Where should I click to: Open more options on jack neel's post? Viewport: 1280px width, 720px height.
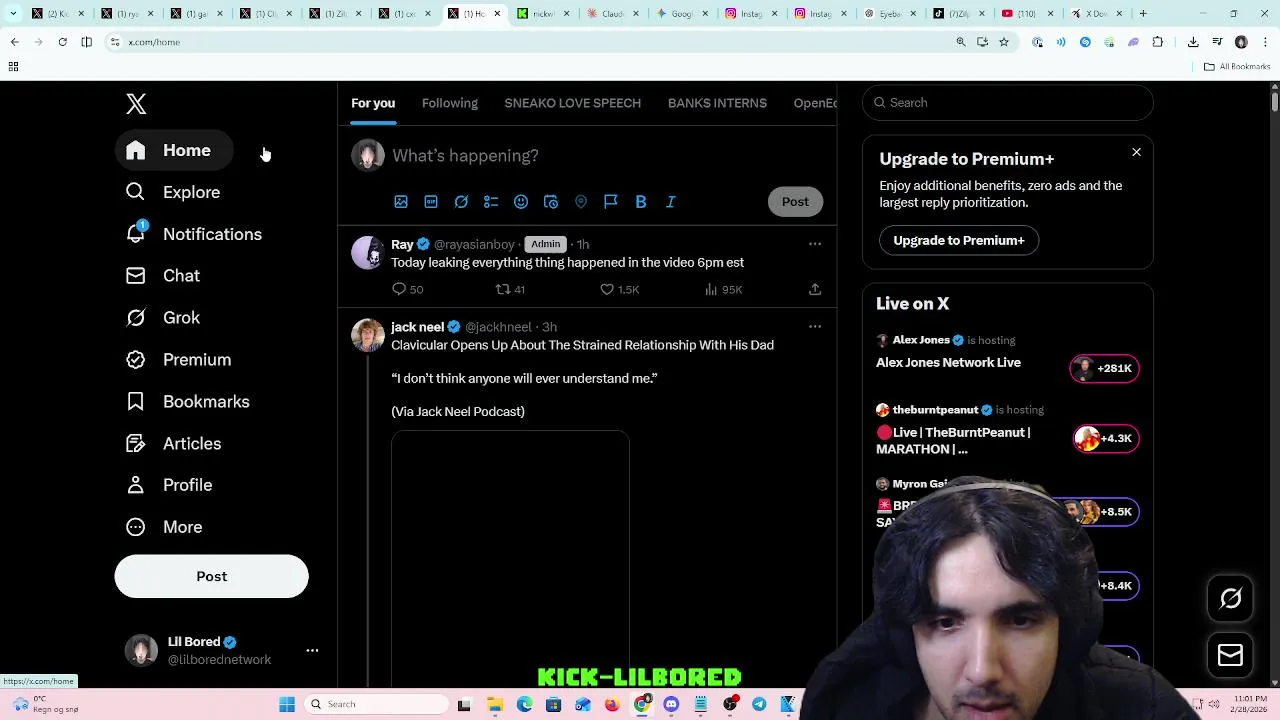click(815, 327)
